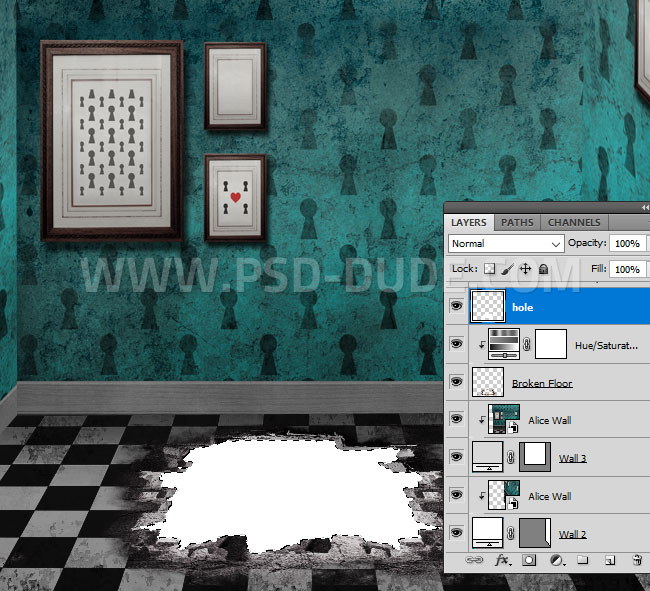
Task: Delete layer with the trash icon
Action: [637, 561]
